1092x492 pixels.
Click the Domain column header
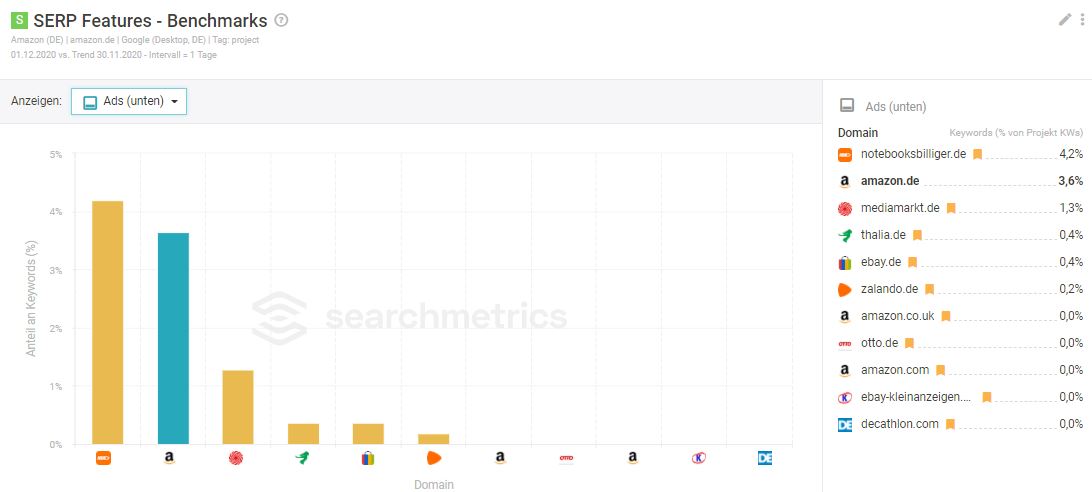pos(857,132)
